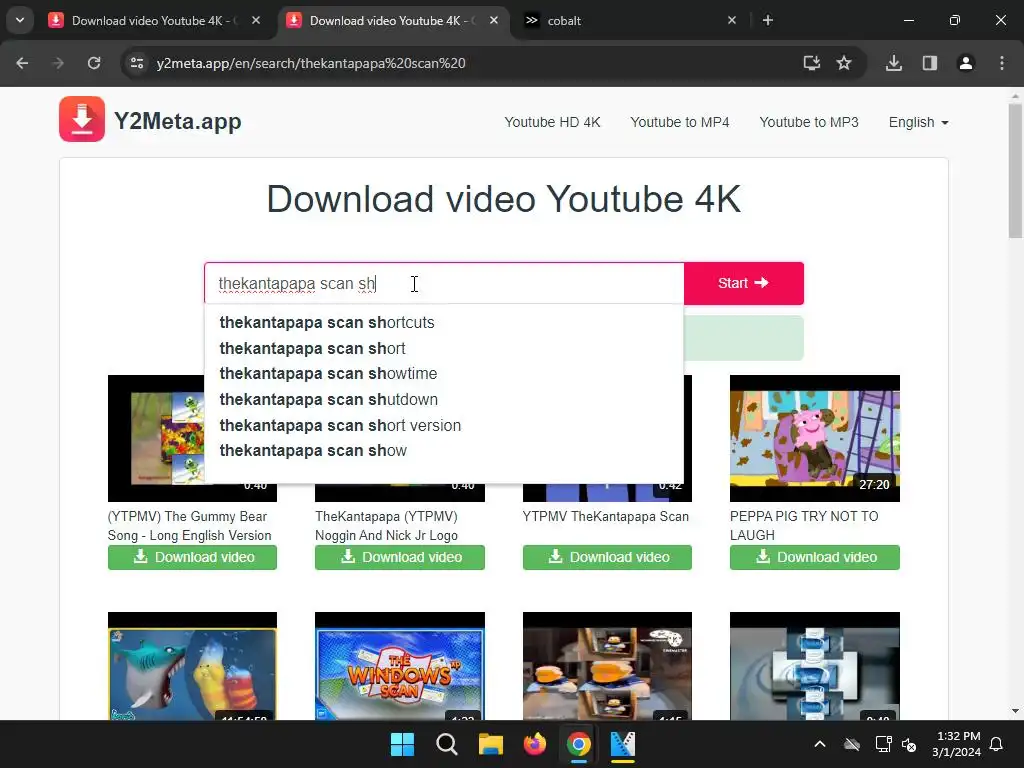The width and height of the screenshot is (1024, 768).
Task: Download the PEPPA PIG TRY NOT TO LAUGH video
Action: point(814,557)
